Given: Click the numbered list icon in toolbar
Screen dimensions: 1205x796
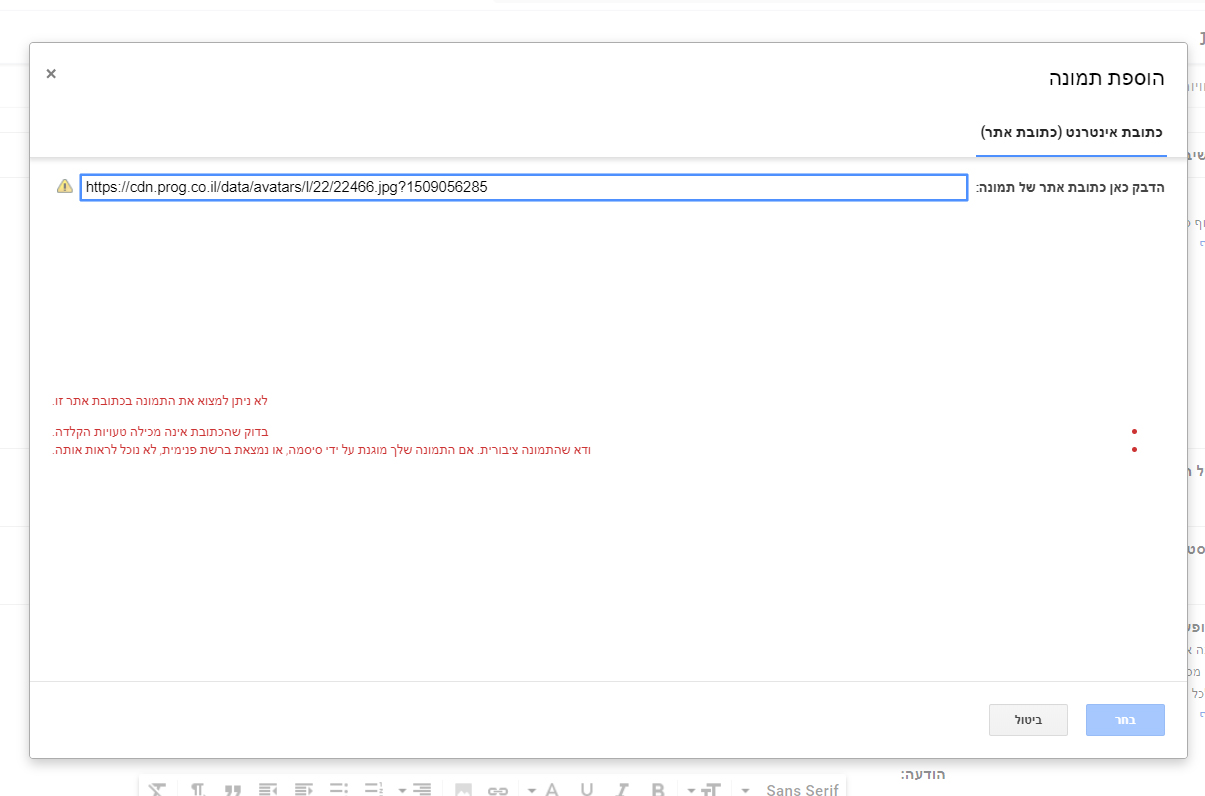Looking at the screenshot, I should click(372, 790).
